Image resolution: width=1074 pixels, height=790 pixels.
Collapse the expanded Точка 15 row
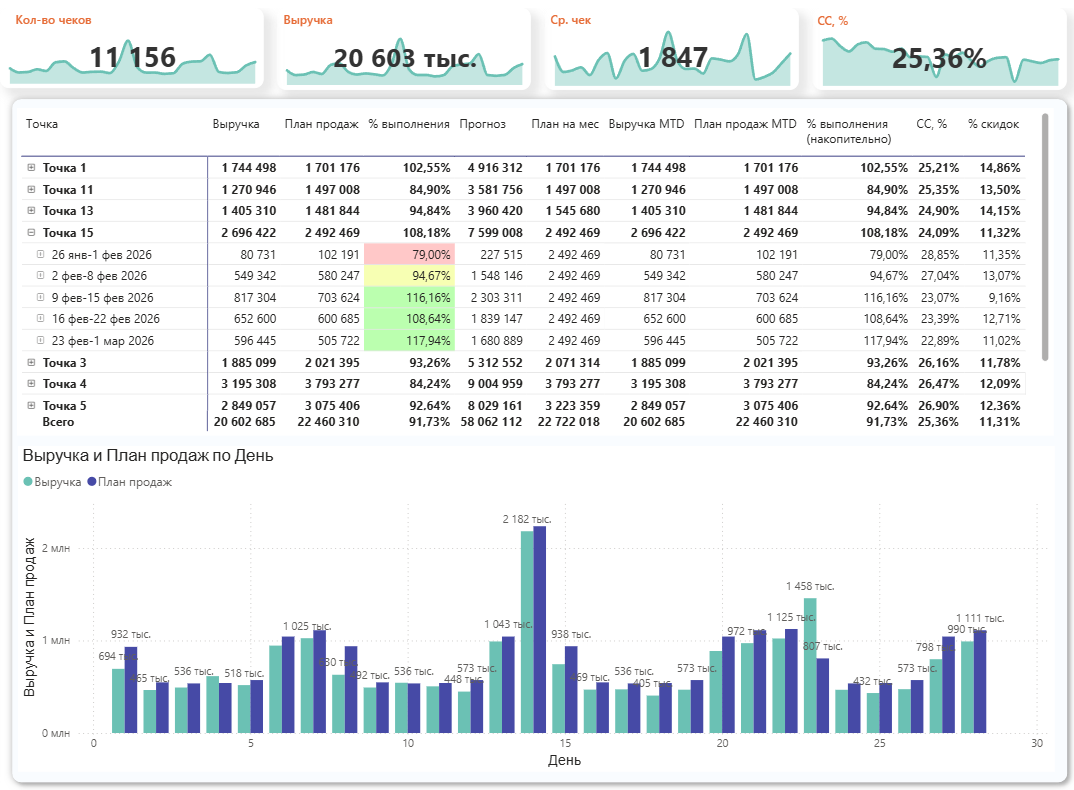(x=31, y=233)
